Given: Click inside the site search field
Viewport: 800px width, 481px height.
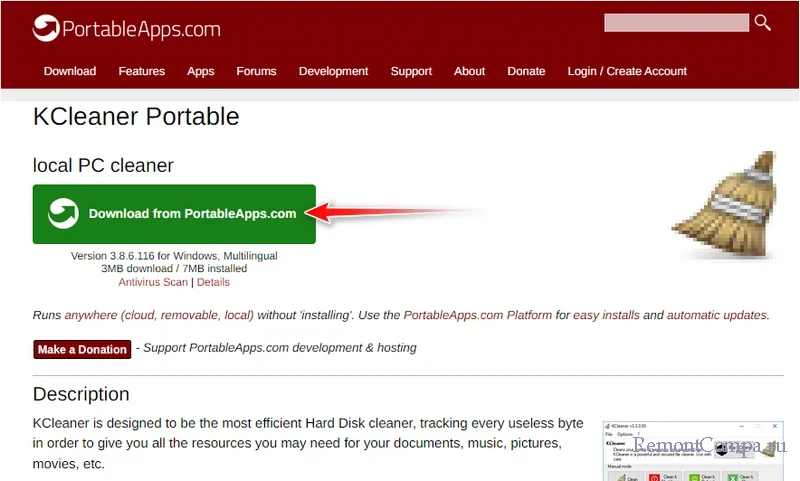Looking at the screenshot, I should 676,23.
